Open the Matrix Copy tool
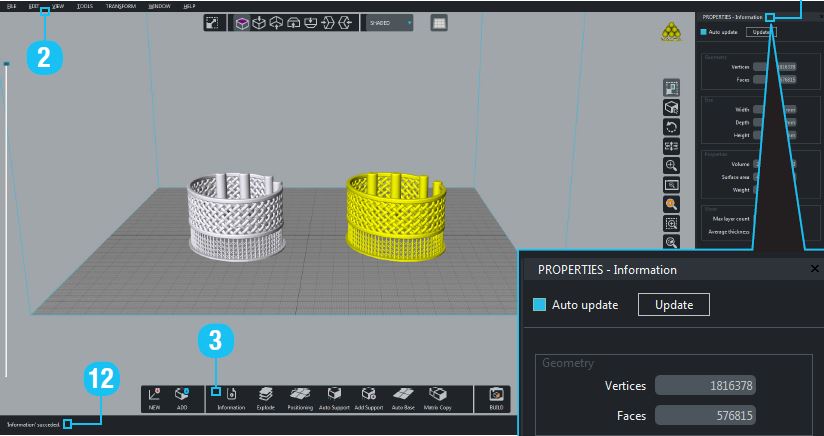 [437, 396]
